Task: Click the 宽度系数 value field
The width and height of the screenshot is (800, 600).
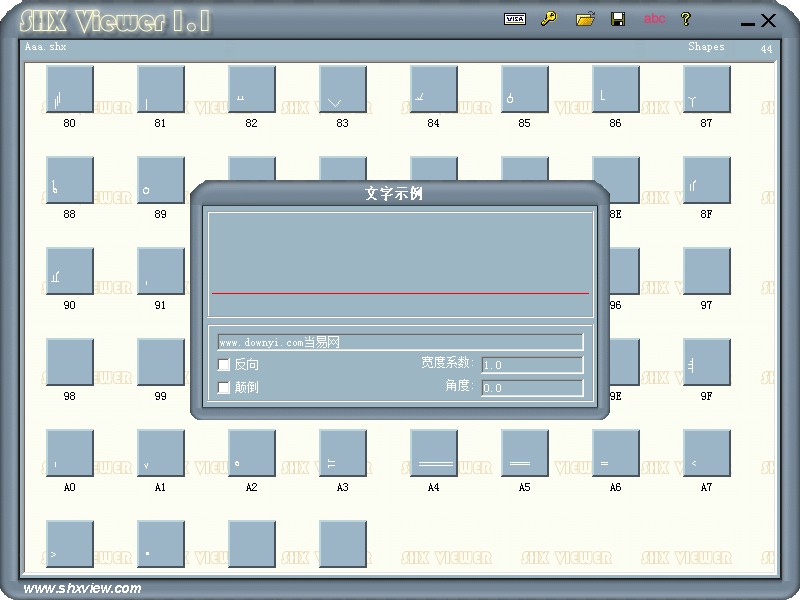Action: point(532,365)
